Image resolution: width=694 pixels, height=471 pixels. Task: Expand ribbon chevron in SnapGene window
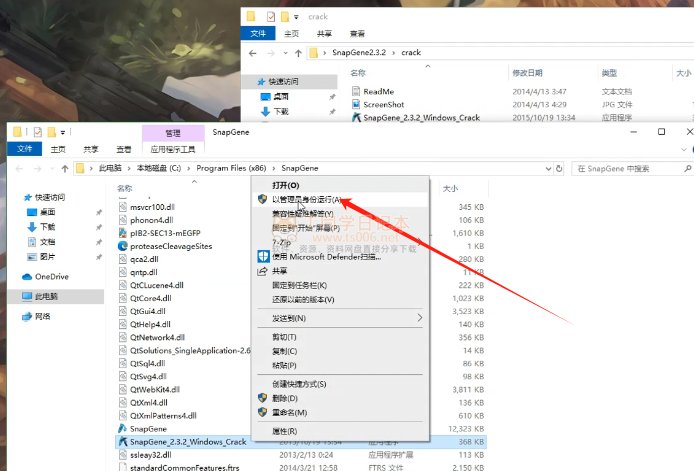[x=683, y=150]
